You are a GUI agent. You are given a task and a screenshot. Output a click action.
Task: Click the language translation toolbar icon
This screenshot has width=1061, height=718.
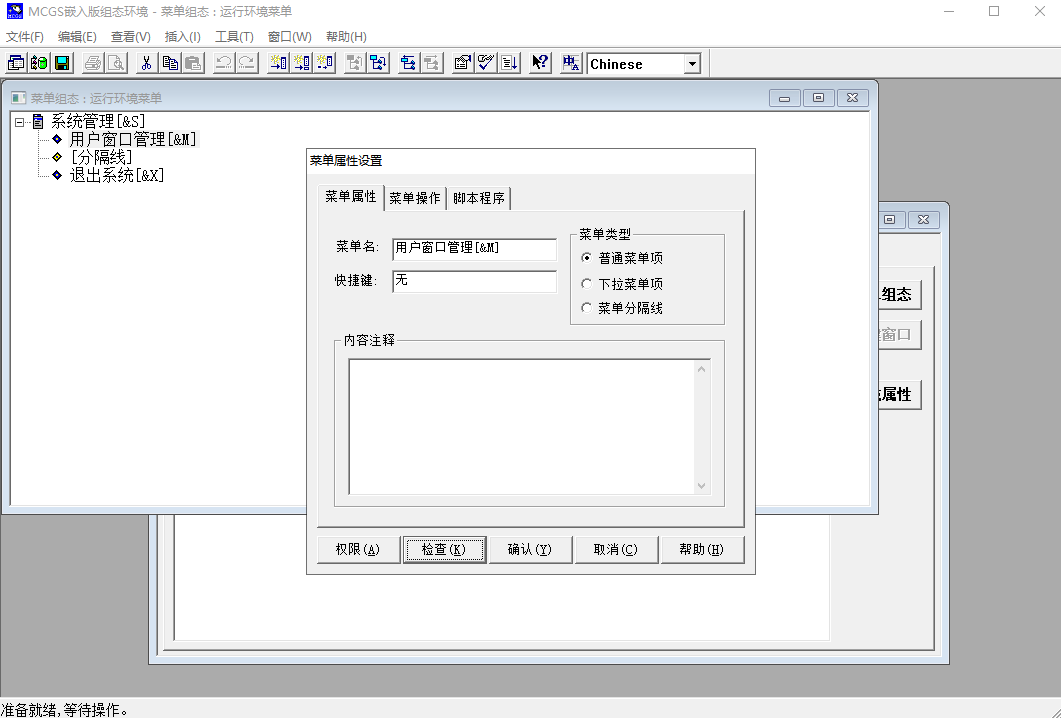click(x=570, y=63)
